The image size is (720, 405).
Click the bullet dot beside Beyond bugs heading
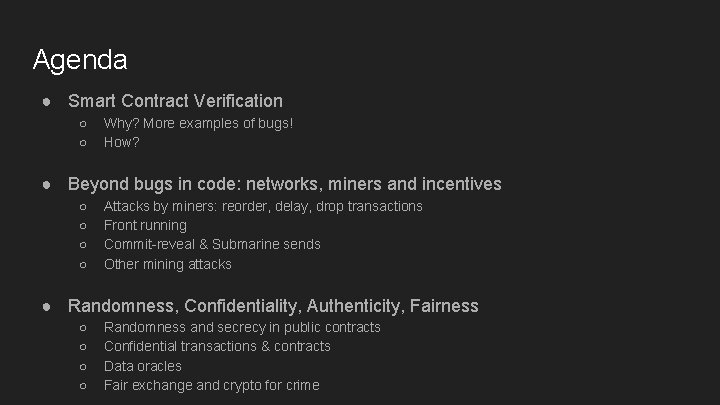[x=46, y=185]
